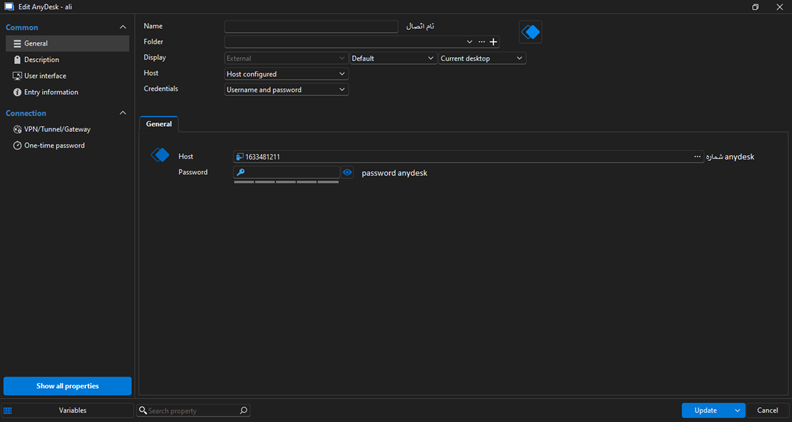Click the 'password anydesk' annotation text
792x422 pixels.
click(x=394, y=173)
